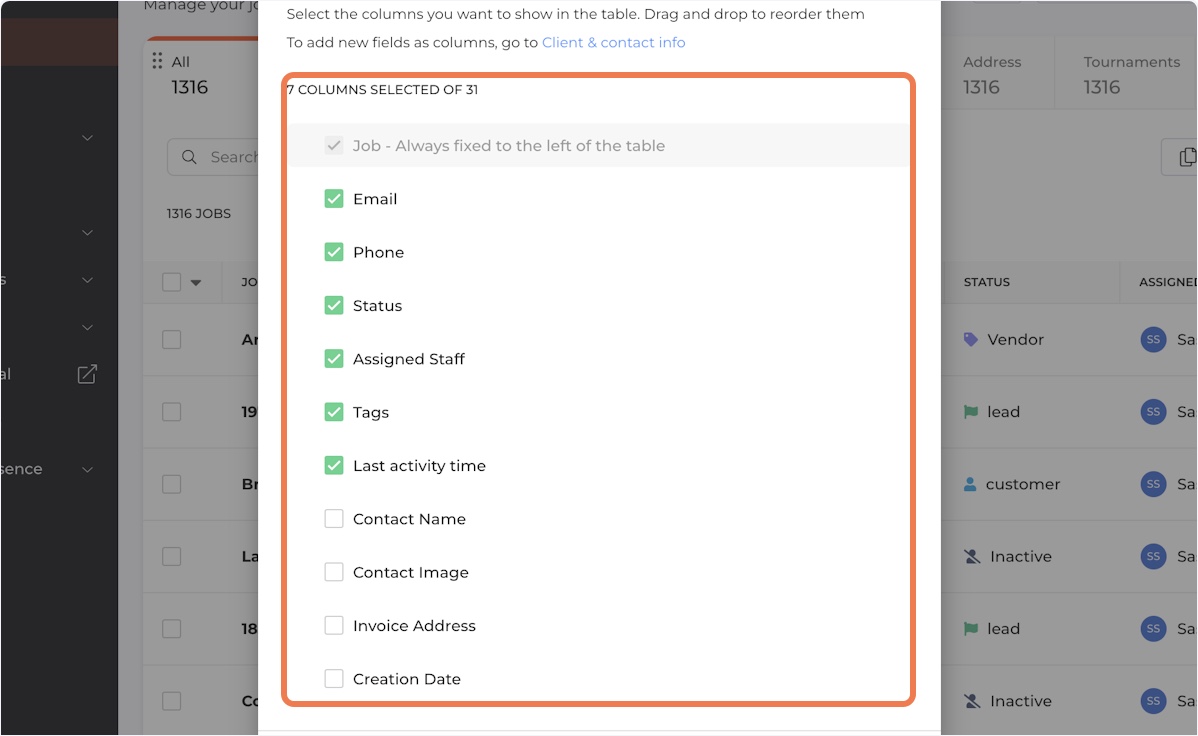The image size is (1198, 736).
Task: Check the Creation Date column checkbox
Action: click(334, 679)
